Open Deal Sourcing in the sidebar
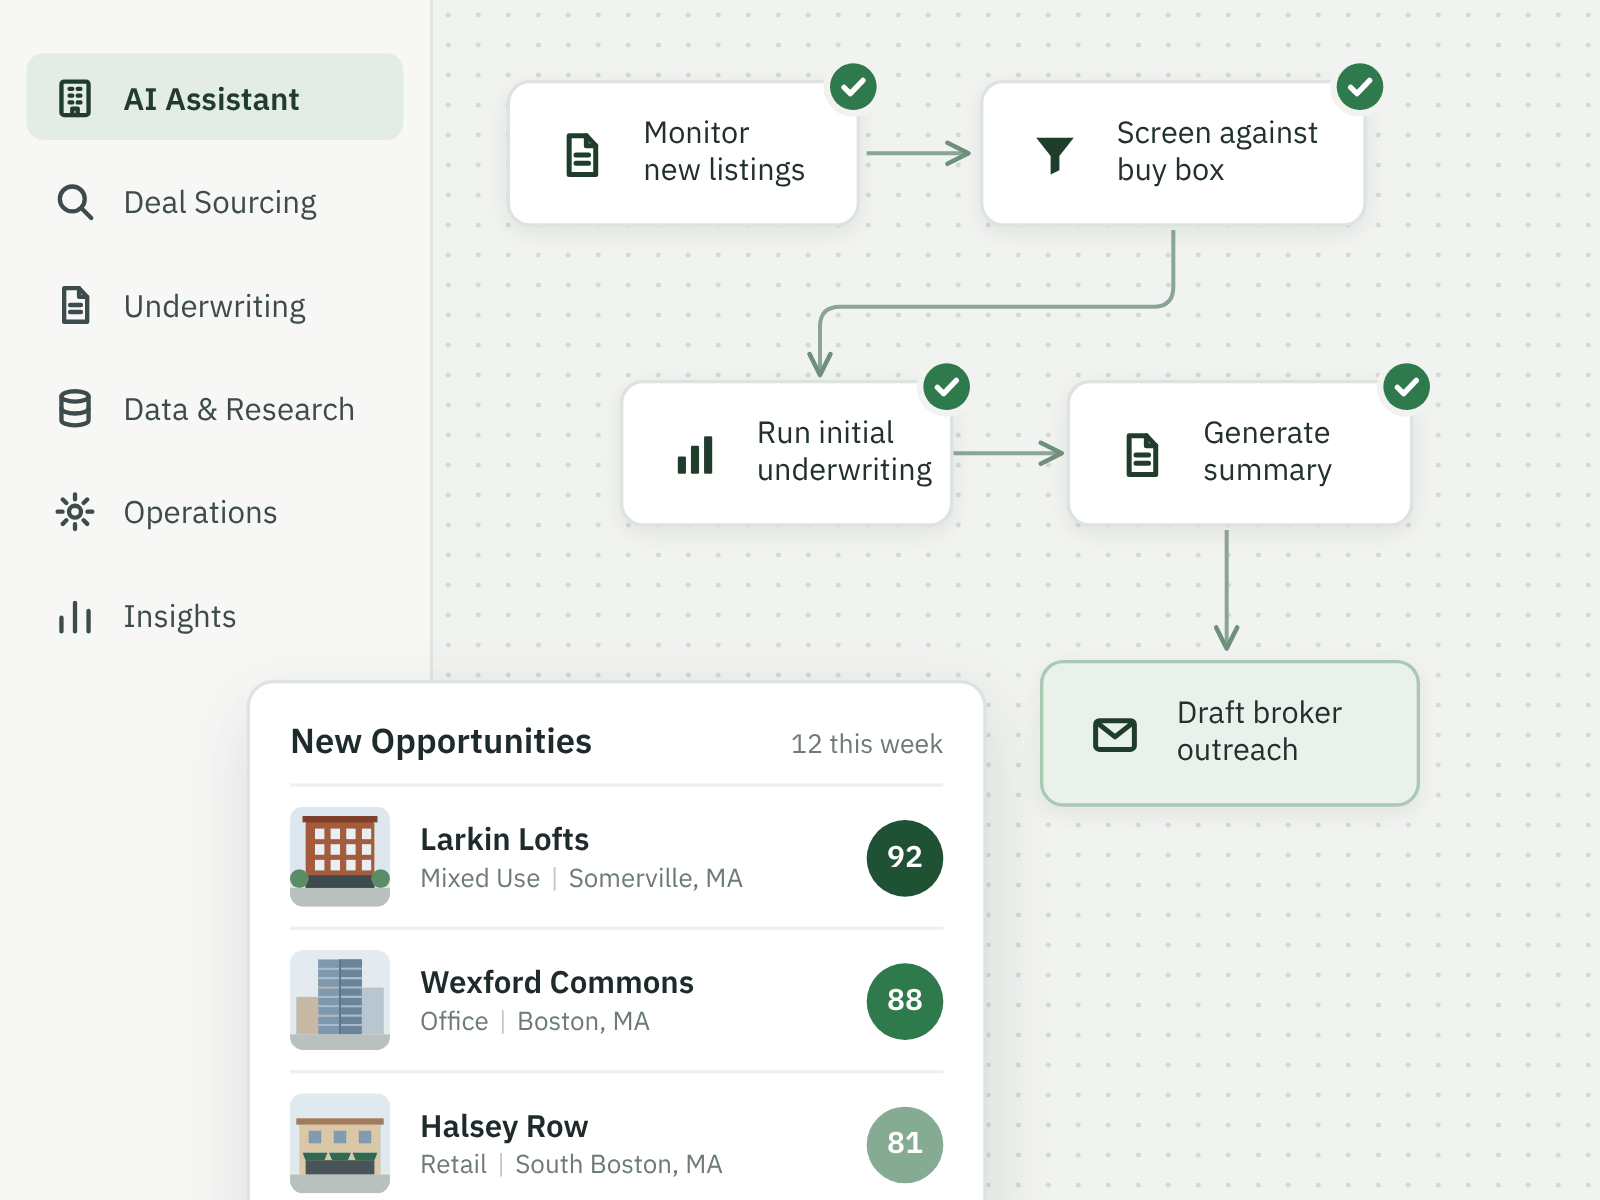 click(220, 202)
